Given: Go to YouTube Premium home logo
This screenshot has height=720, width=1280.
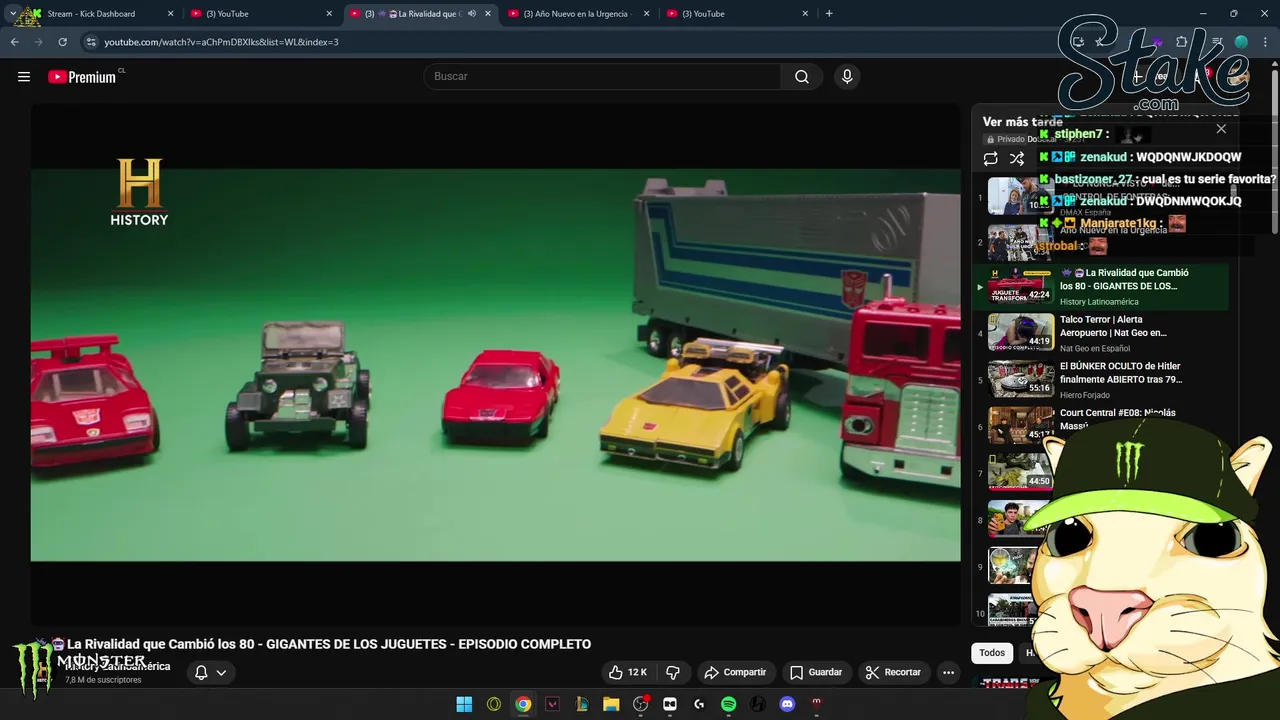Looking at the screenshot, I should click(x=82, y=77).
